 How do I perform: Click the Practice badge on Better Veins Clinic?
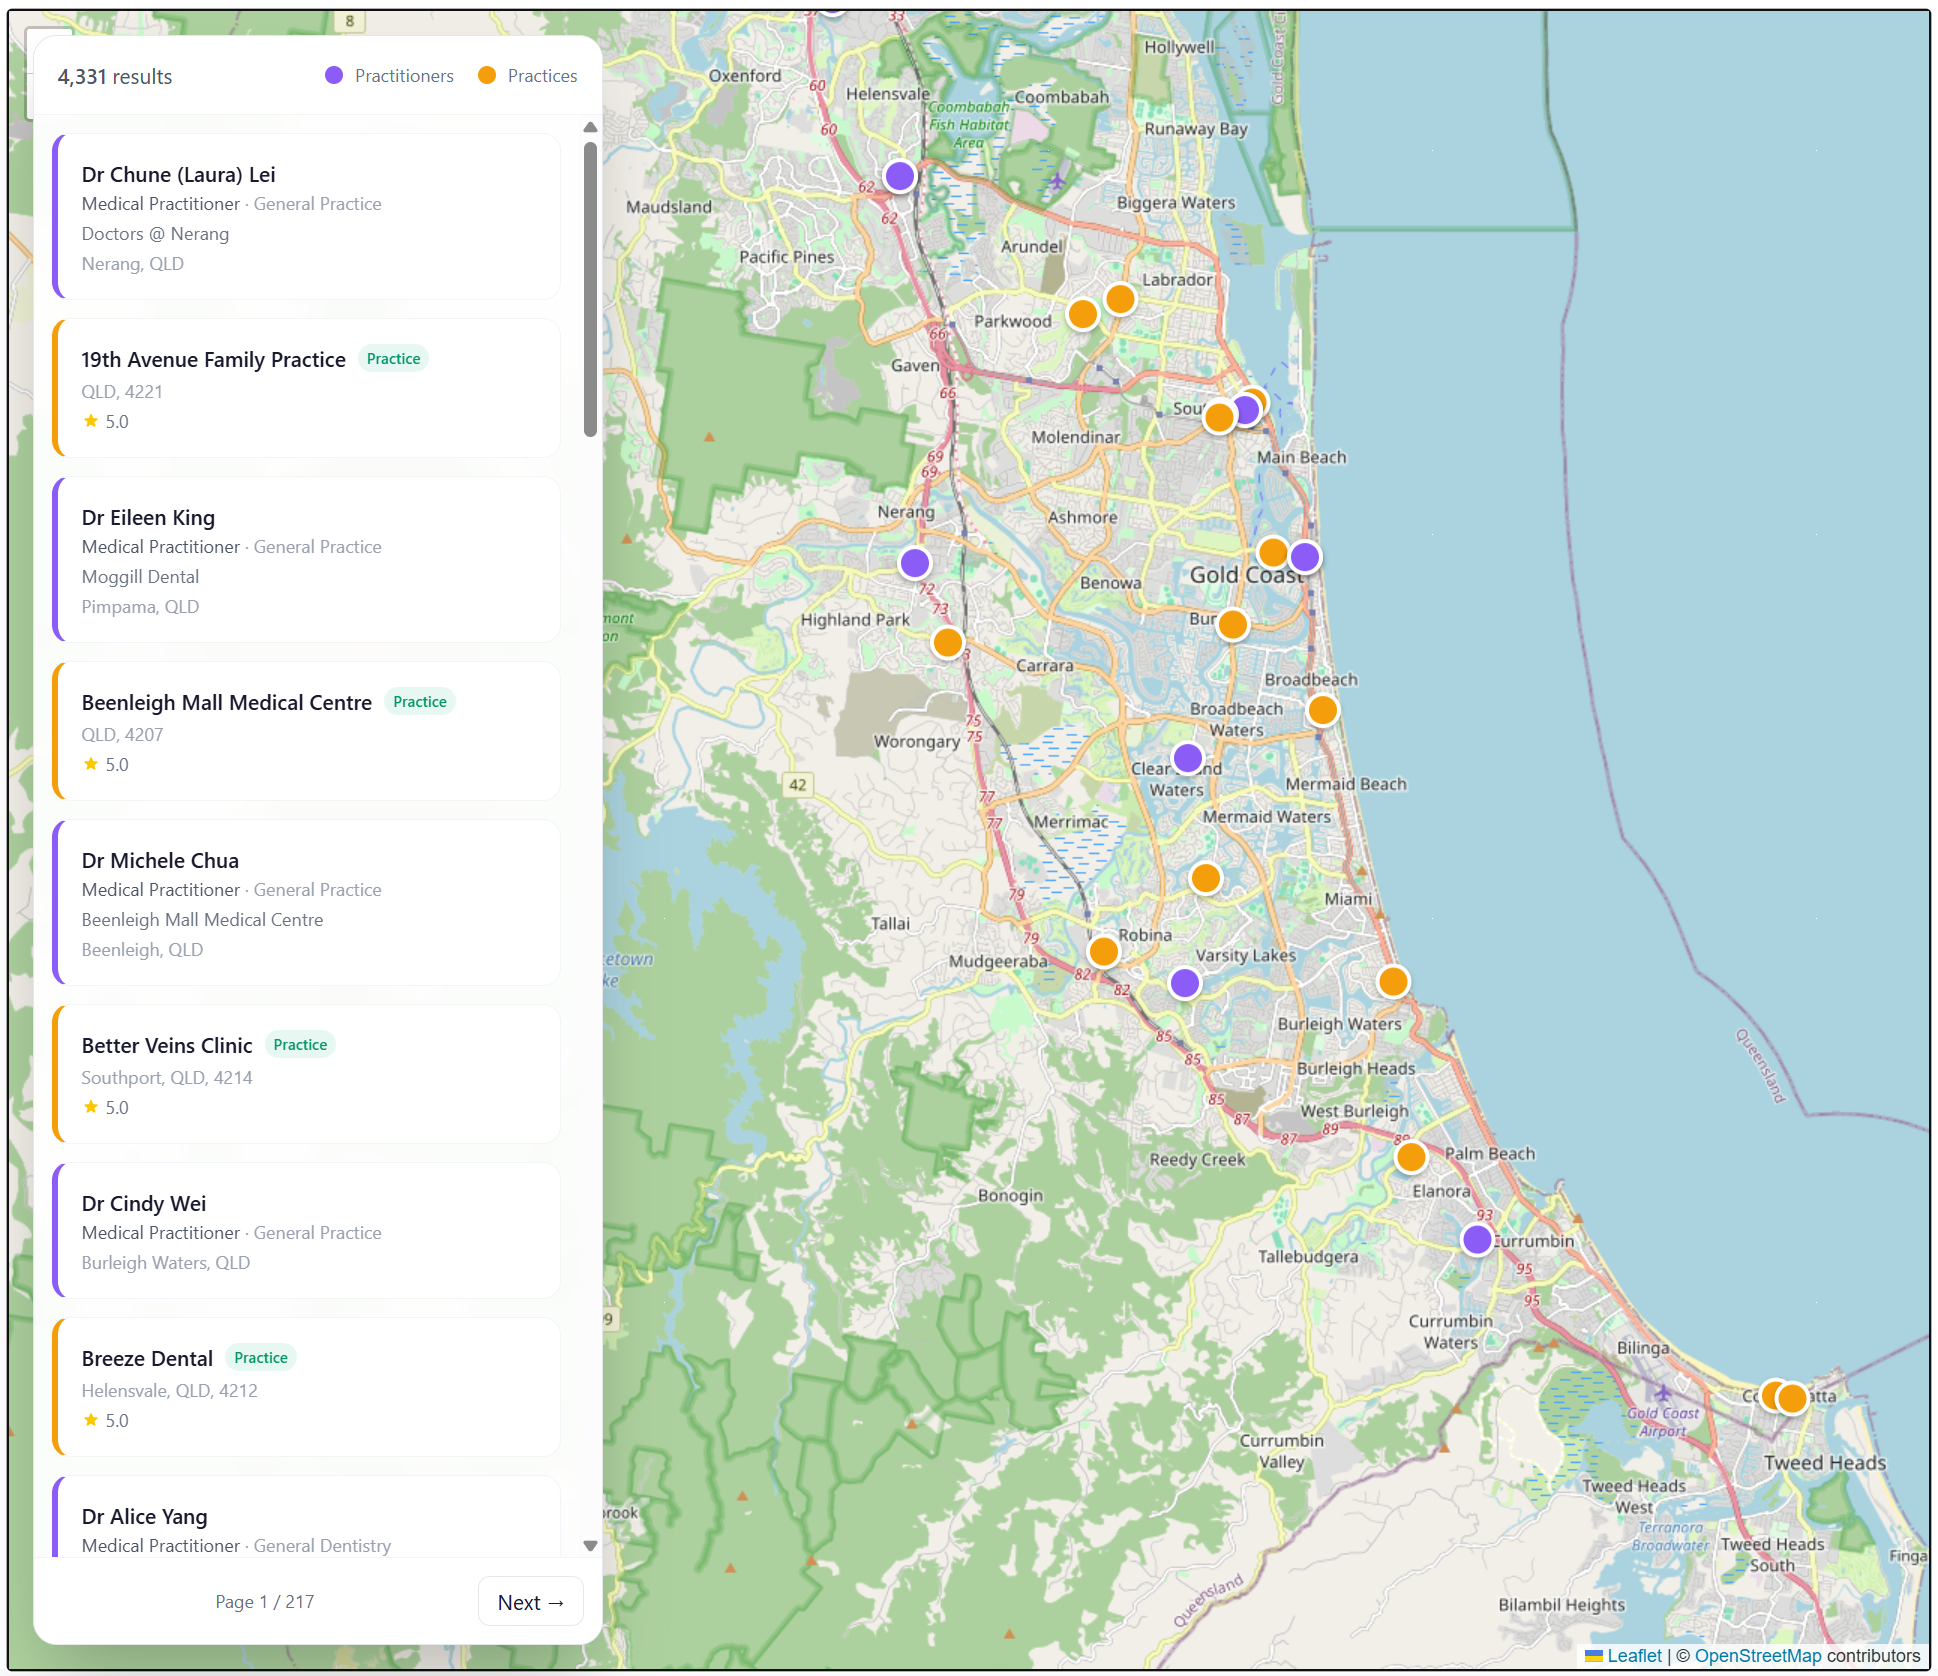tap(299, 1044)
